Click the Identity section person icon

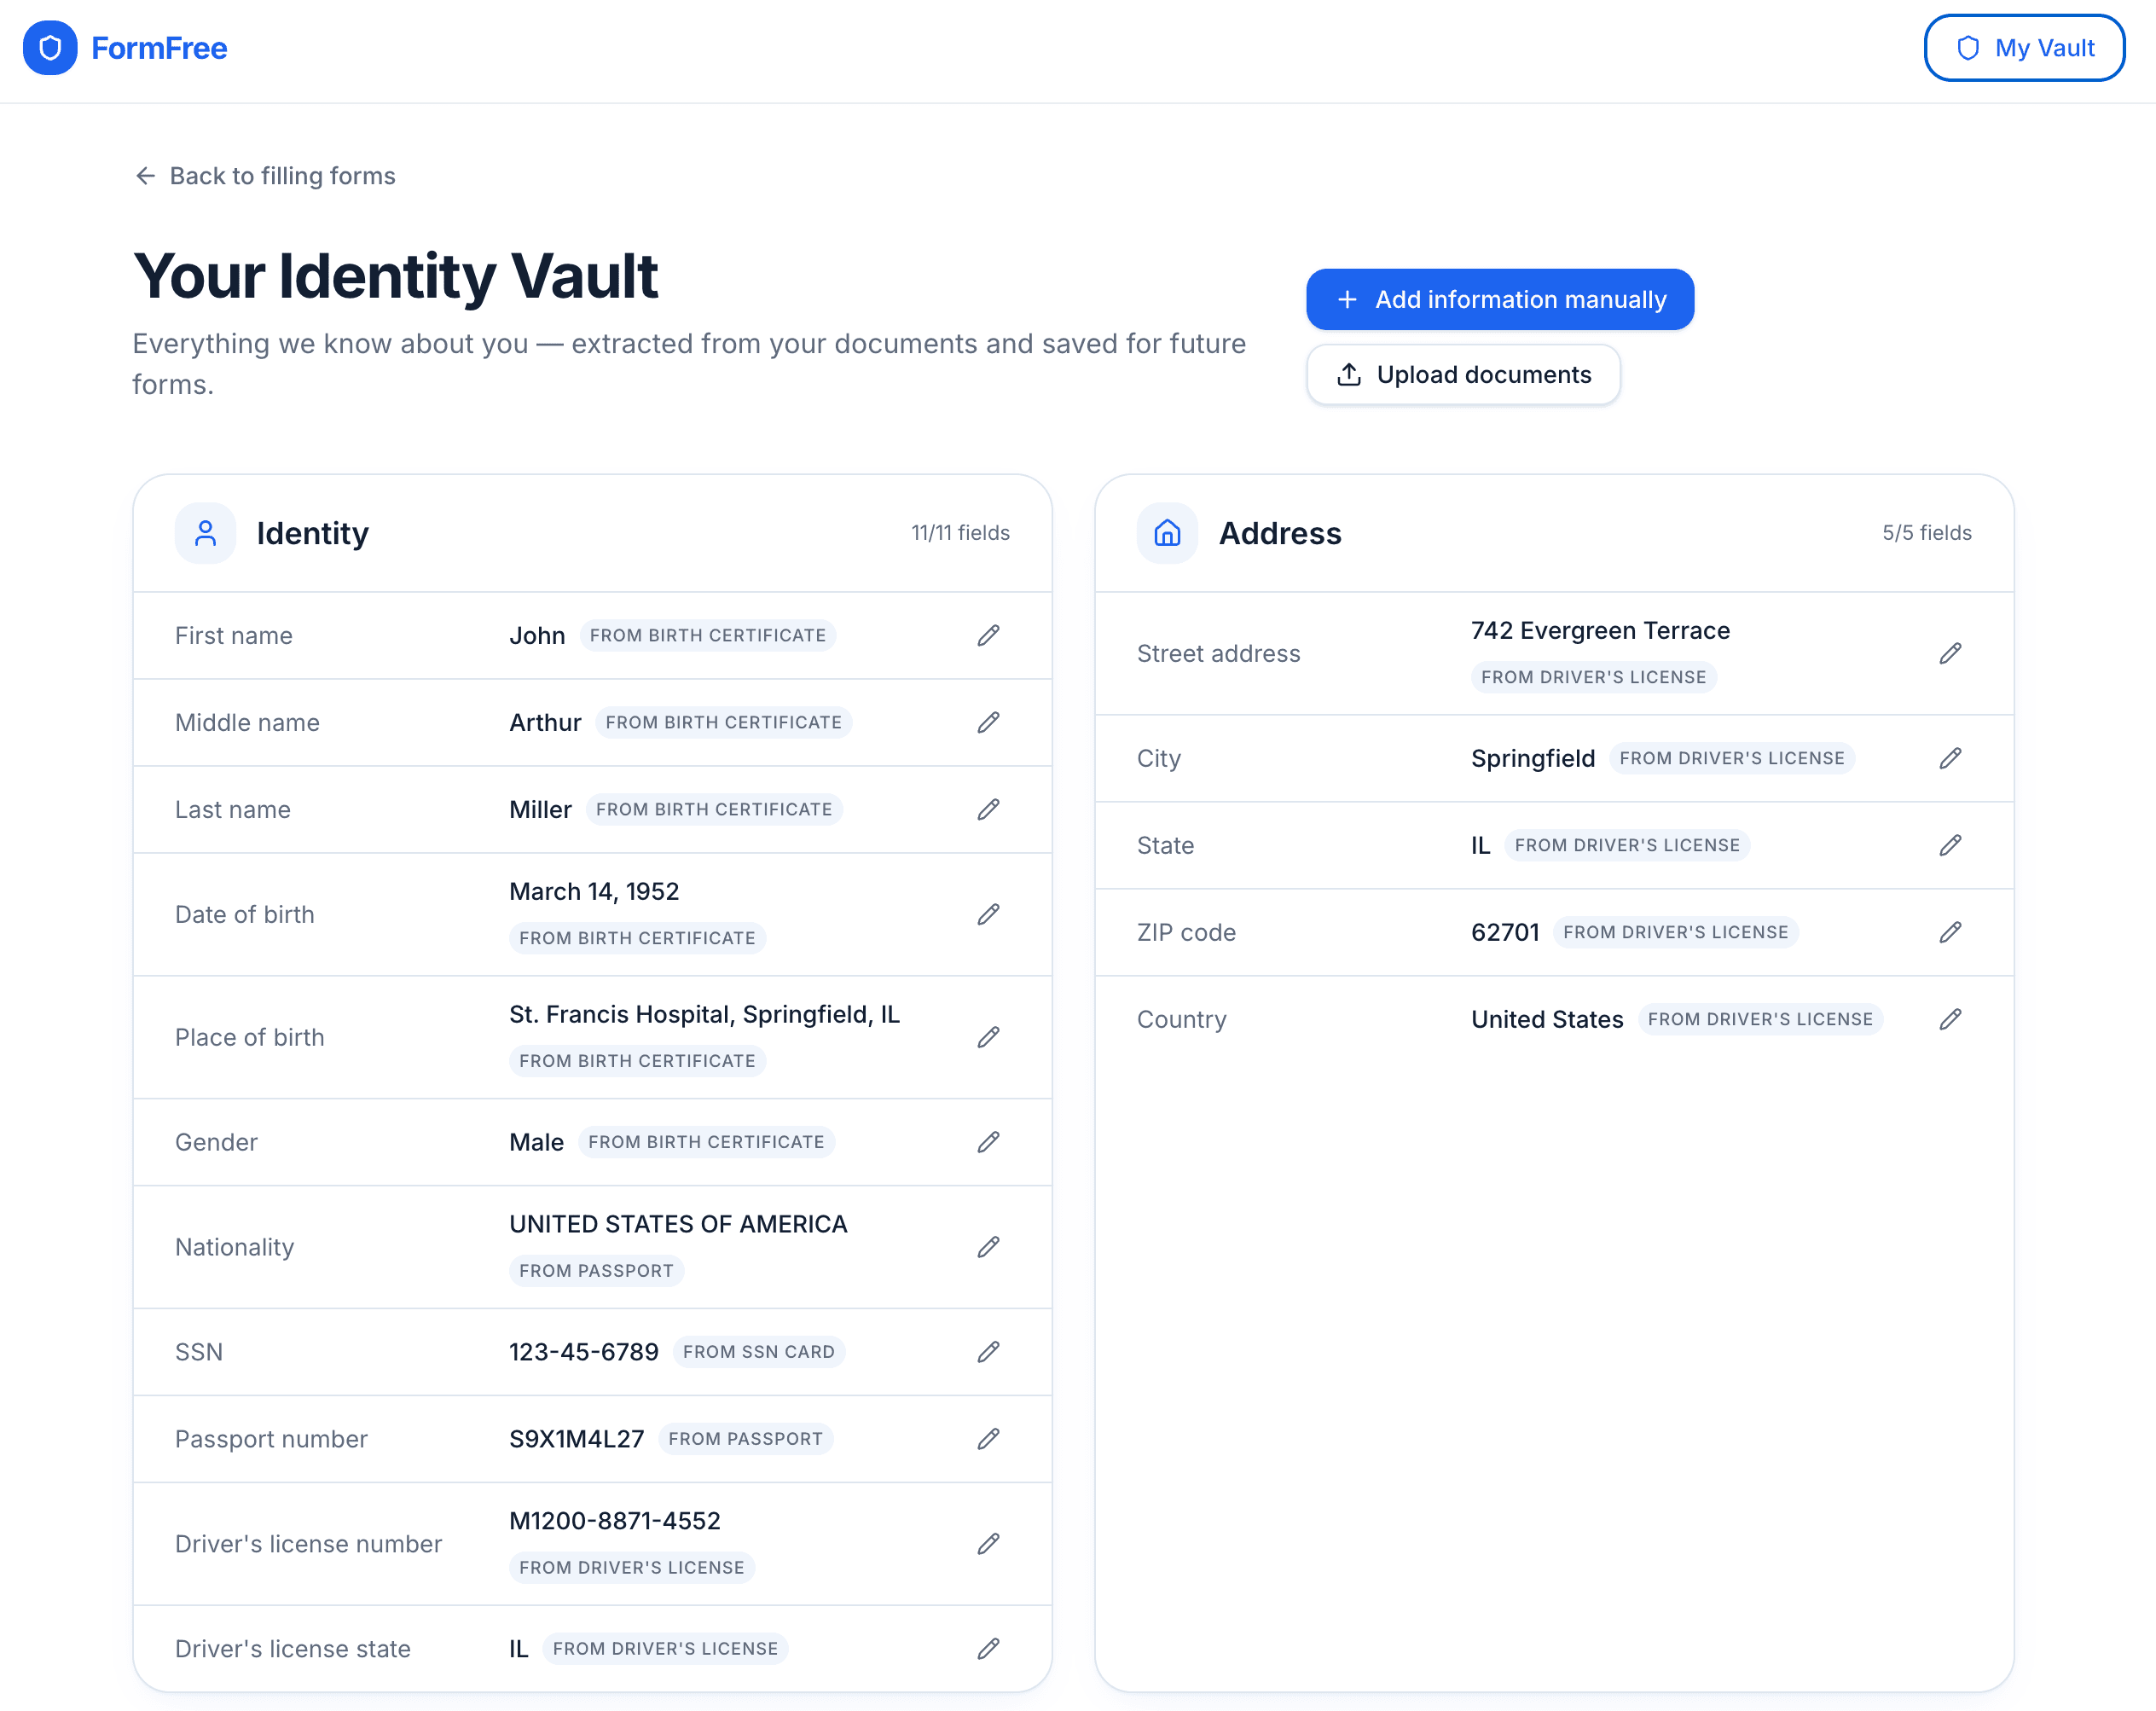205,533
